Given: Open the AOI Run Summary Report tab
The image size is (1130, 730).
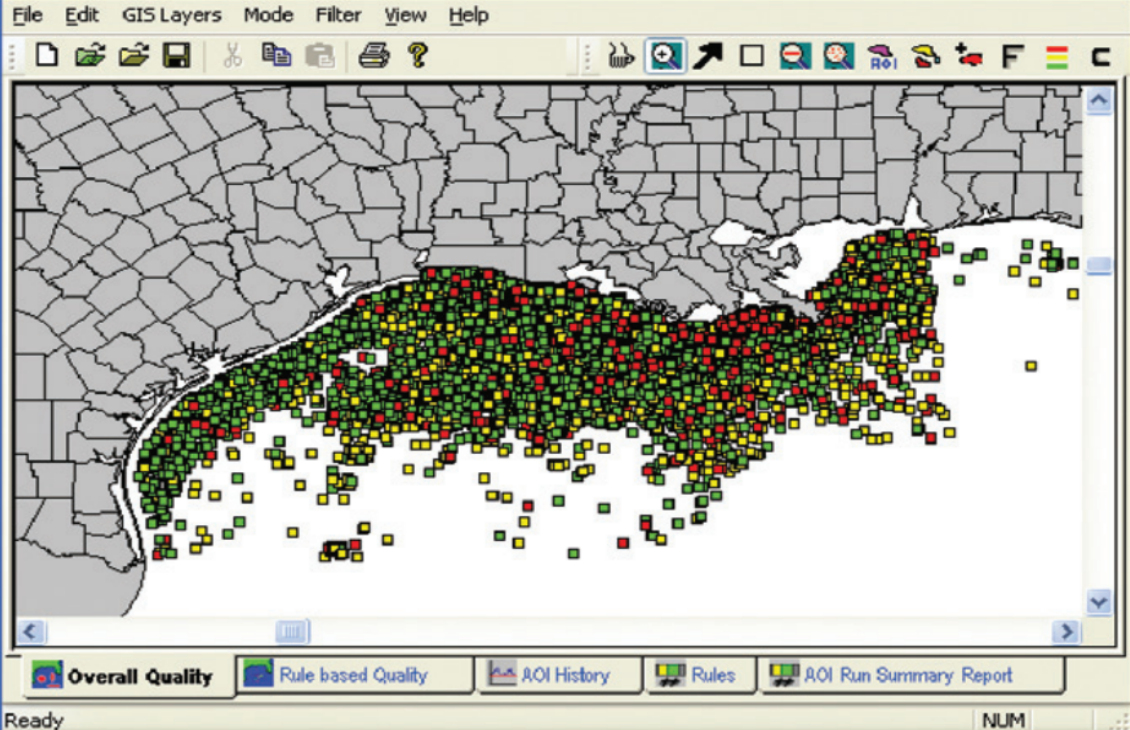Looking at the screenshot, I should click(x=911, y=675).
